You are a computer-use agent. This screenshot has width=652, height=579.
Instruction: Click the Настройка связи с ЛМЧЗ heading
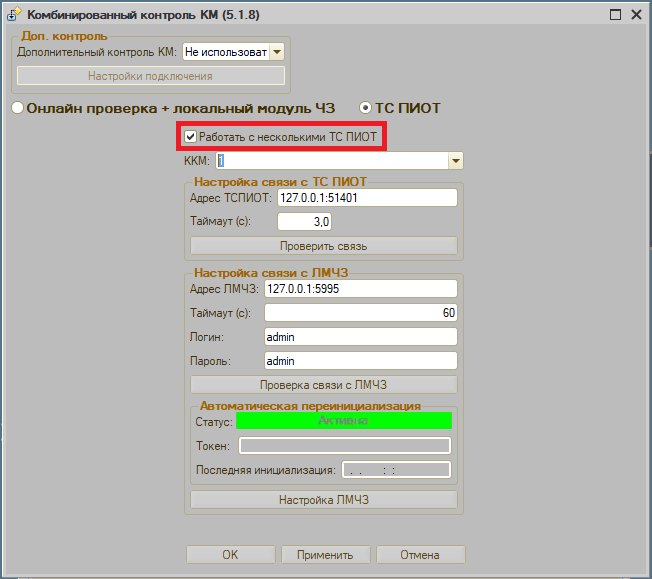point(271,273)
